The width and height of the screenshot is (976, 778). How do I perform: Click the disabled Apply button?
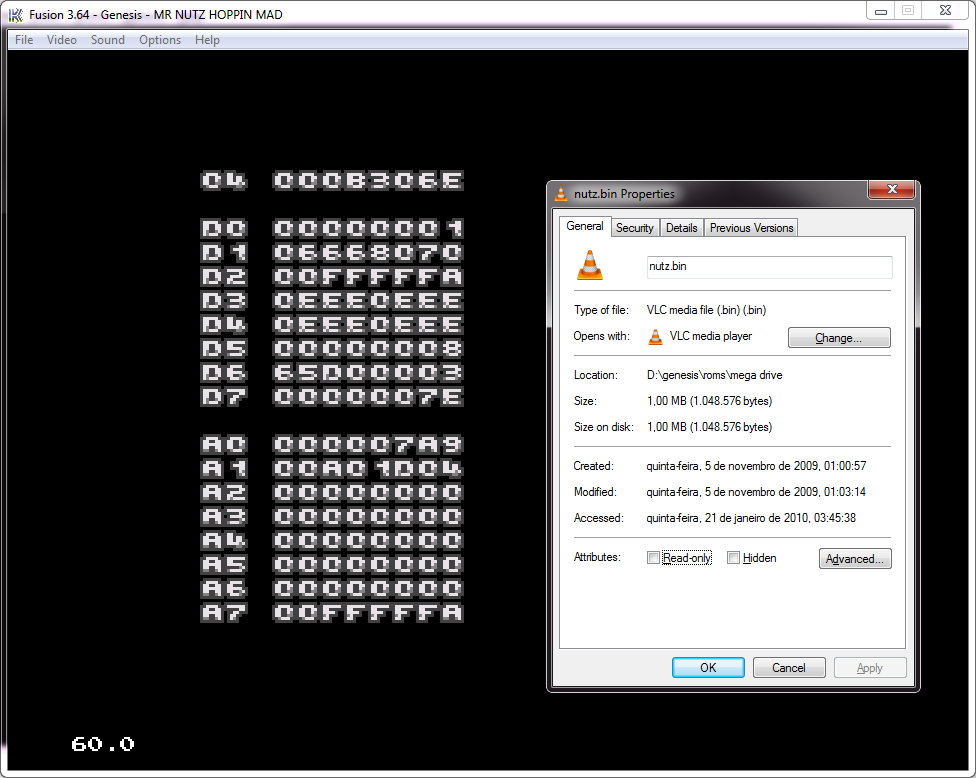pos(870,667)
